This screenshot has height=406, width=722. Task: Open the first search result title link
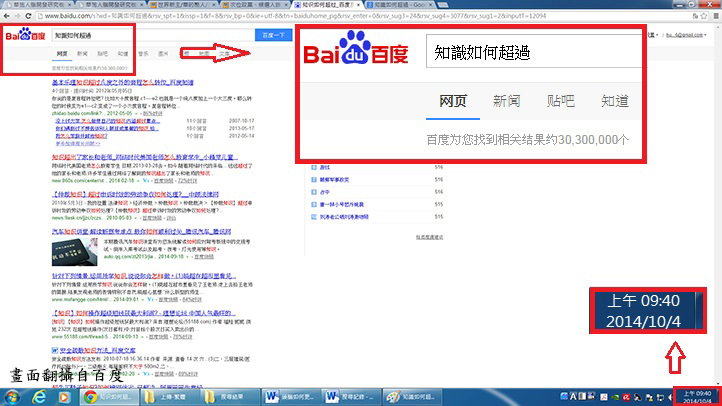tap(122, 82)
